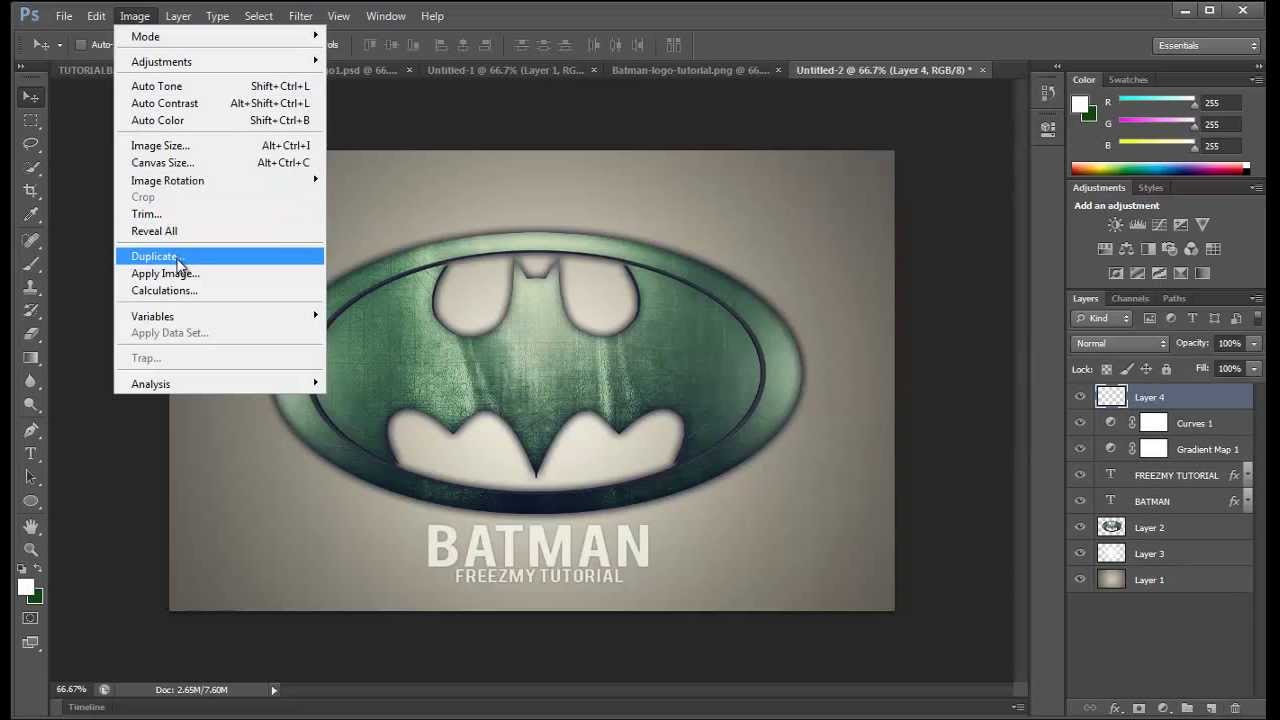Open the Opacity slider dropdown arrow
Image resolution: width=1280 pixels, height=720 pixels.
coord(1254,343)
